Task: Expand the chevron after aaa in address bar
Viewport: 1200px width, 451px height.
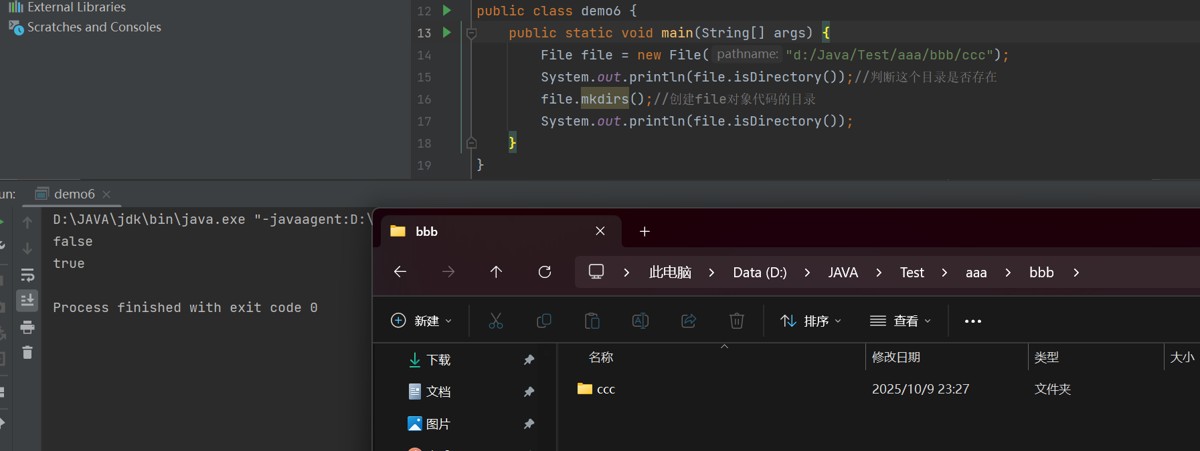Action: (x=1007, y=272)
